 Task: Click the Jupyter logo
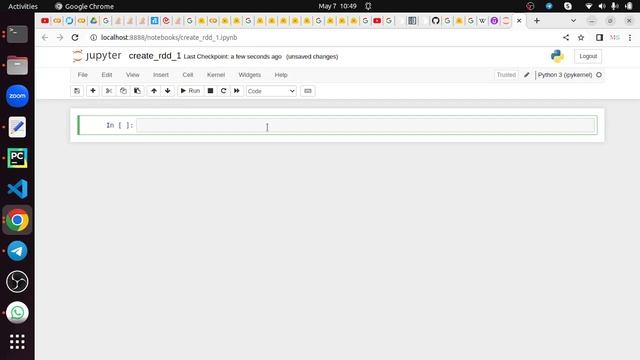click(x=97, y=56)
